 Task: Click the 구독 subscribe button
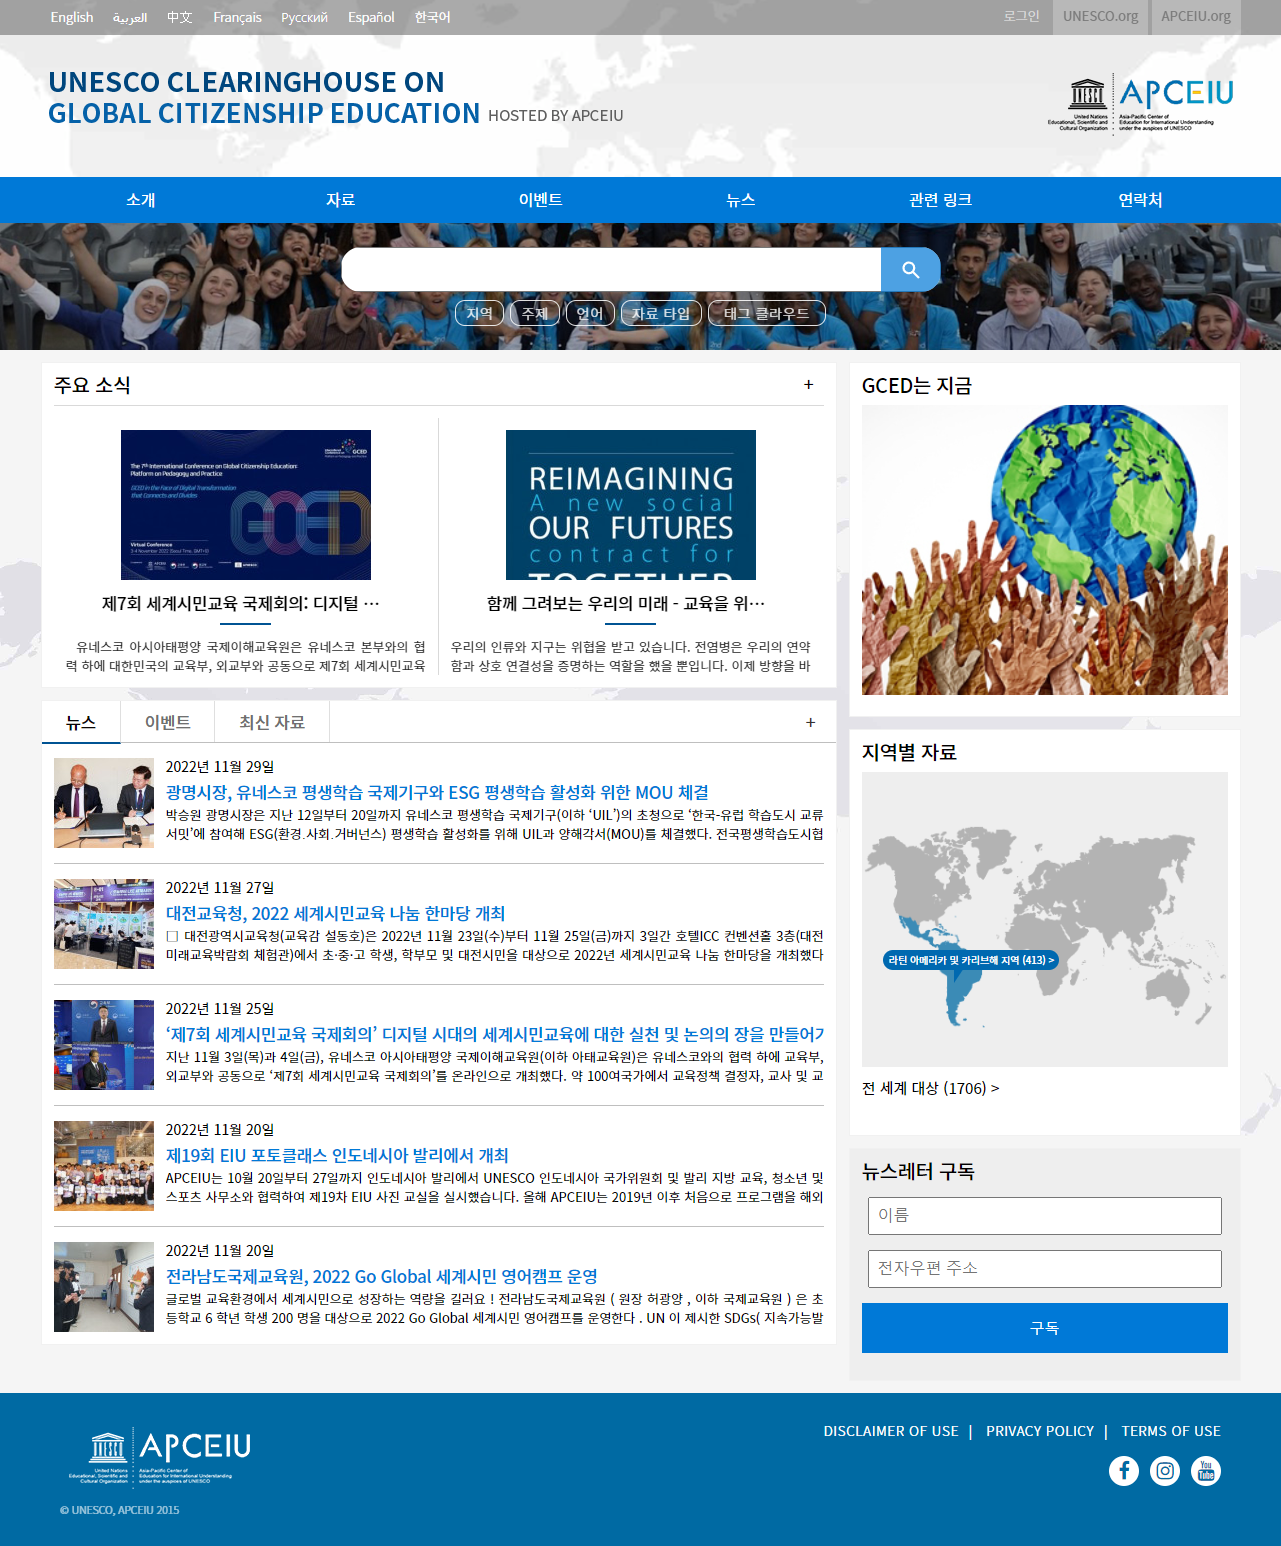[1045, 1328]
